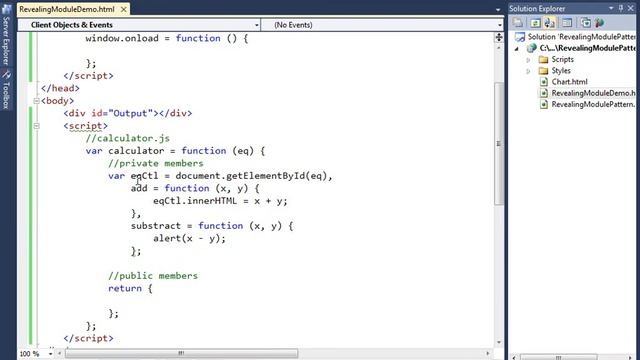Open the active documents list arrow
The height and width of the screenshot is (360, 640).
(x=498, y=9)
